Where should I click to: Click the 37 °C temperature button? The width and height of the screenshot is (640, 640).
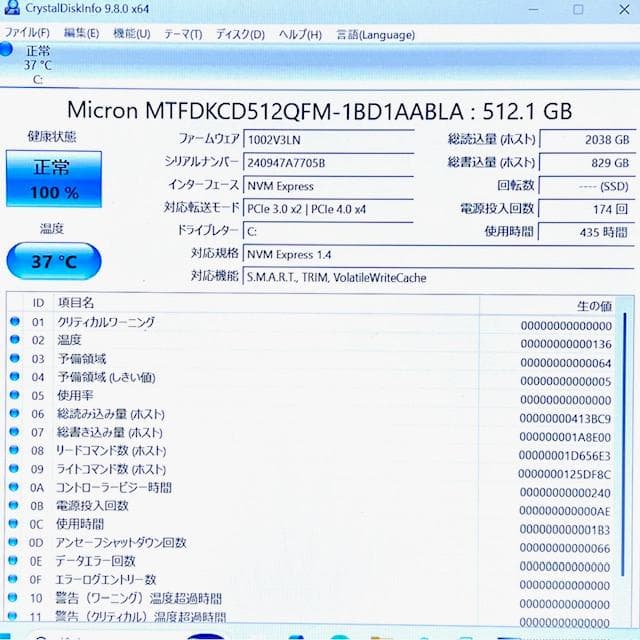54,261
